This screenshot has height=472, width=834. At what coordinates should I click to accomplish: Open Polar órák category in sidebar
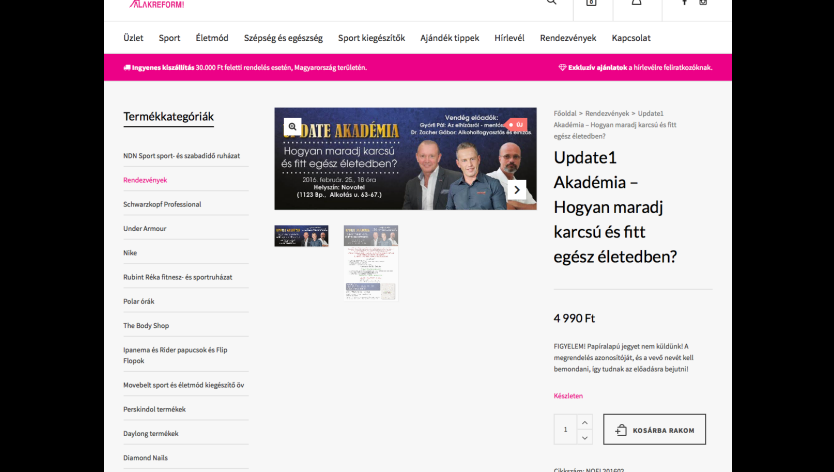click(139, 301)
